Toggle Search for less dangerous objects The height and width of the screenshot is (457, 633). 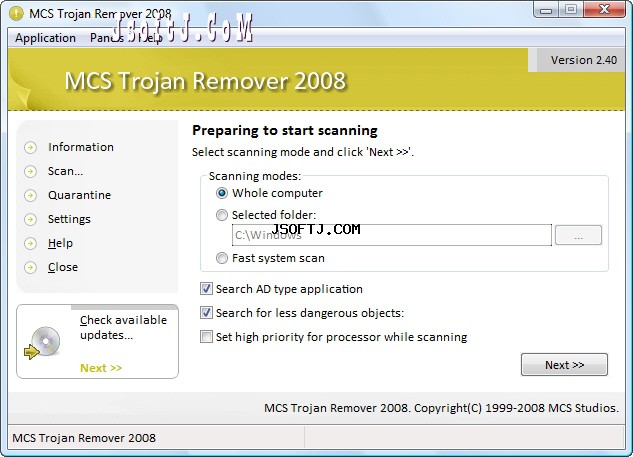click(206, 313)
